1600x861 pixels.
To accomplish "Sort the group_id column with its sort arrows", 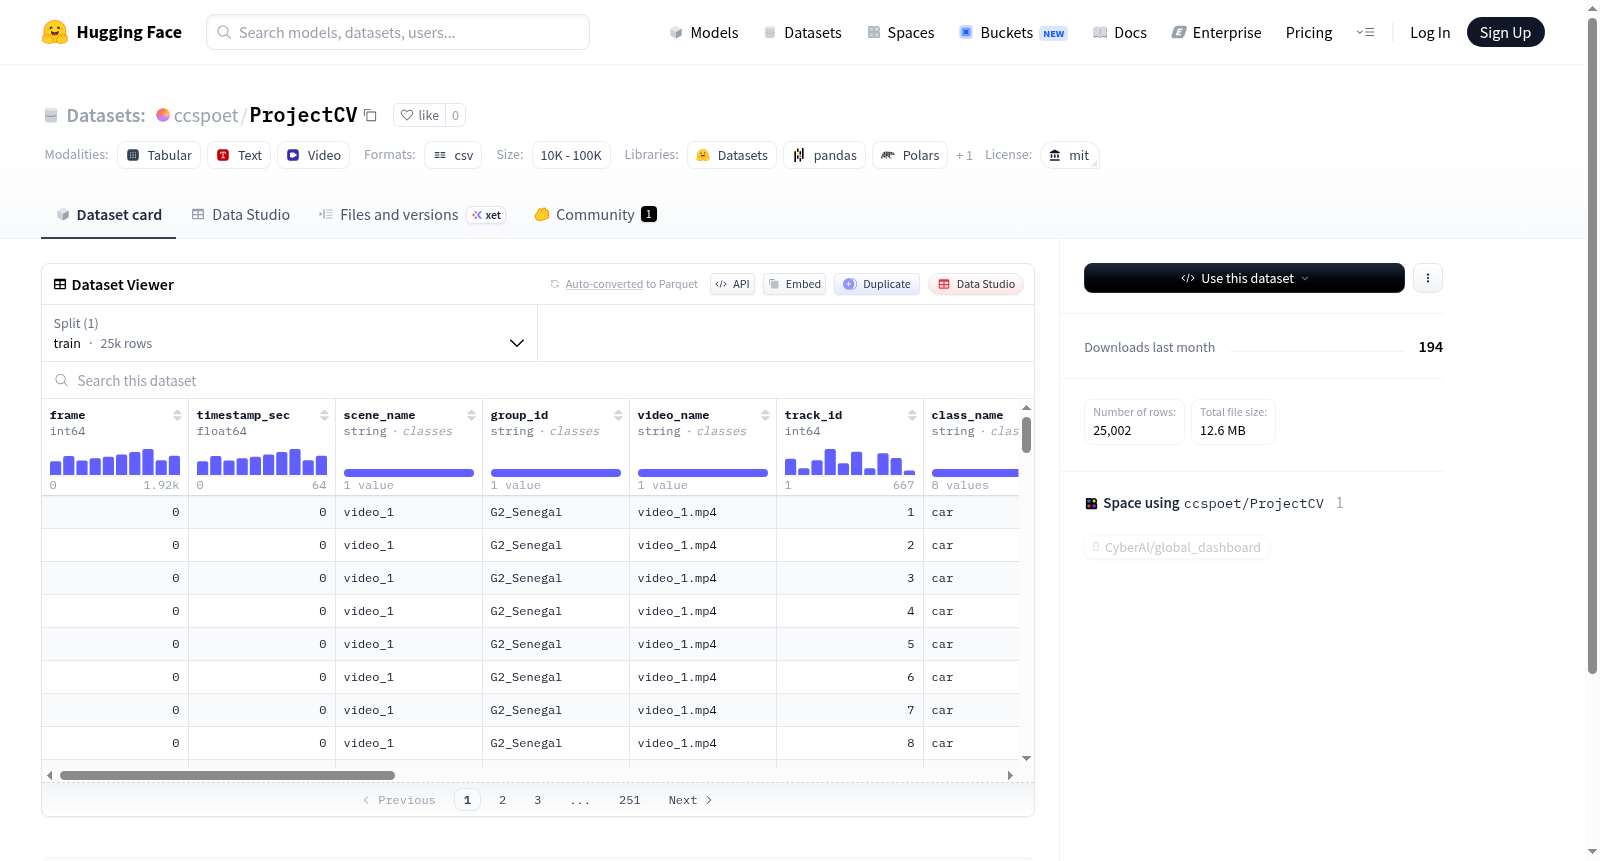I will tap(618, 415).
